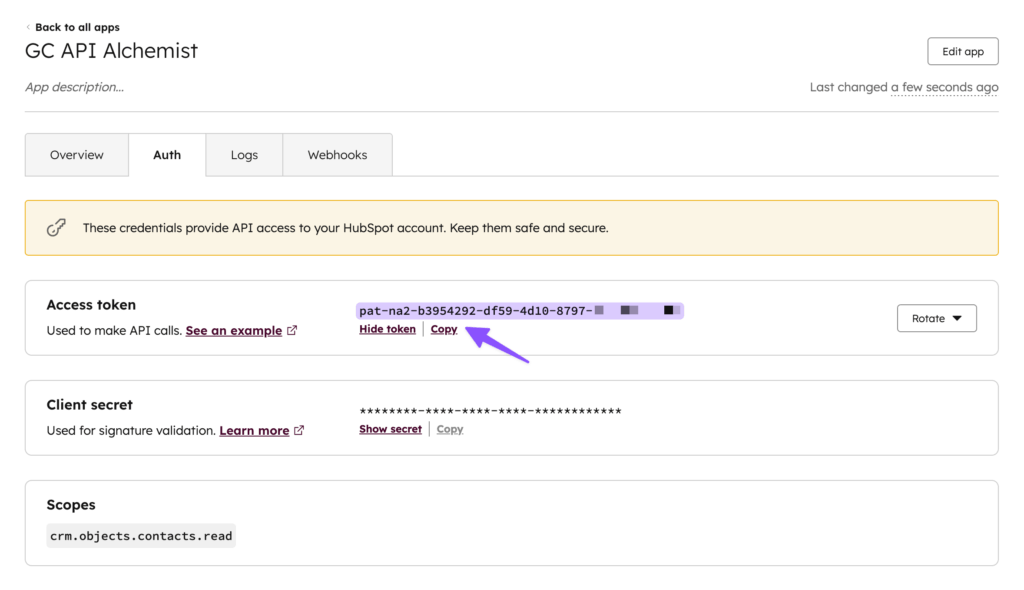Select the crm.objects.contacts.read scope tag
This screenshot has height=590, width=1024.
point(140,535)
